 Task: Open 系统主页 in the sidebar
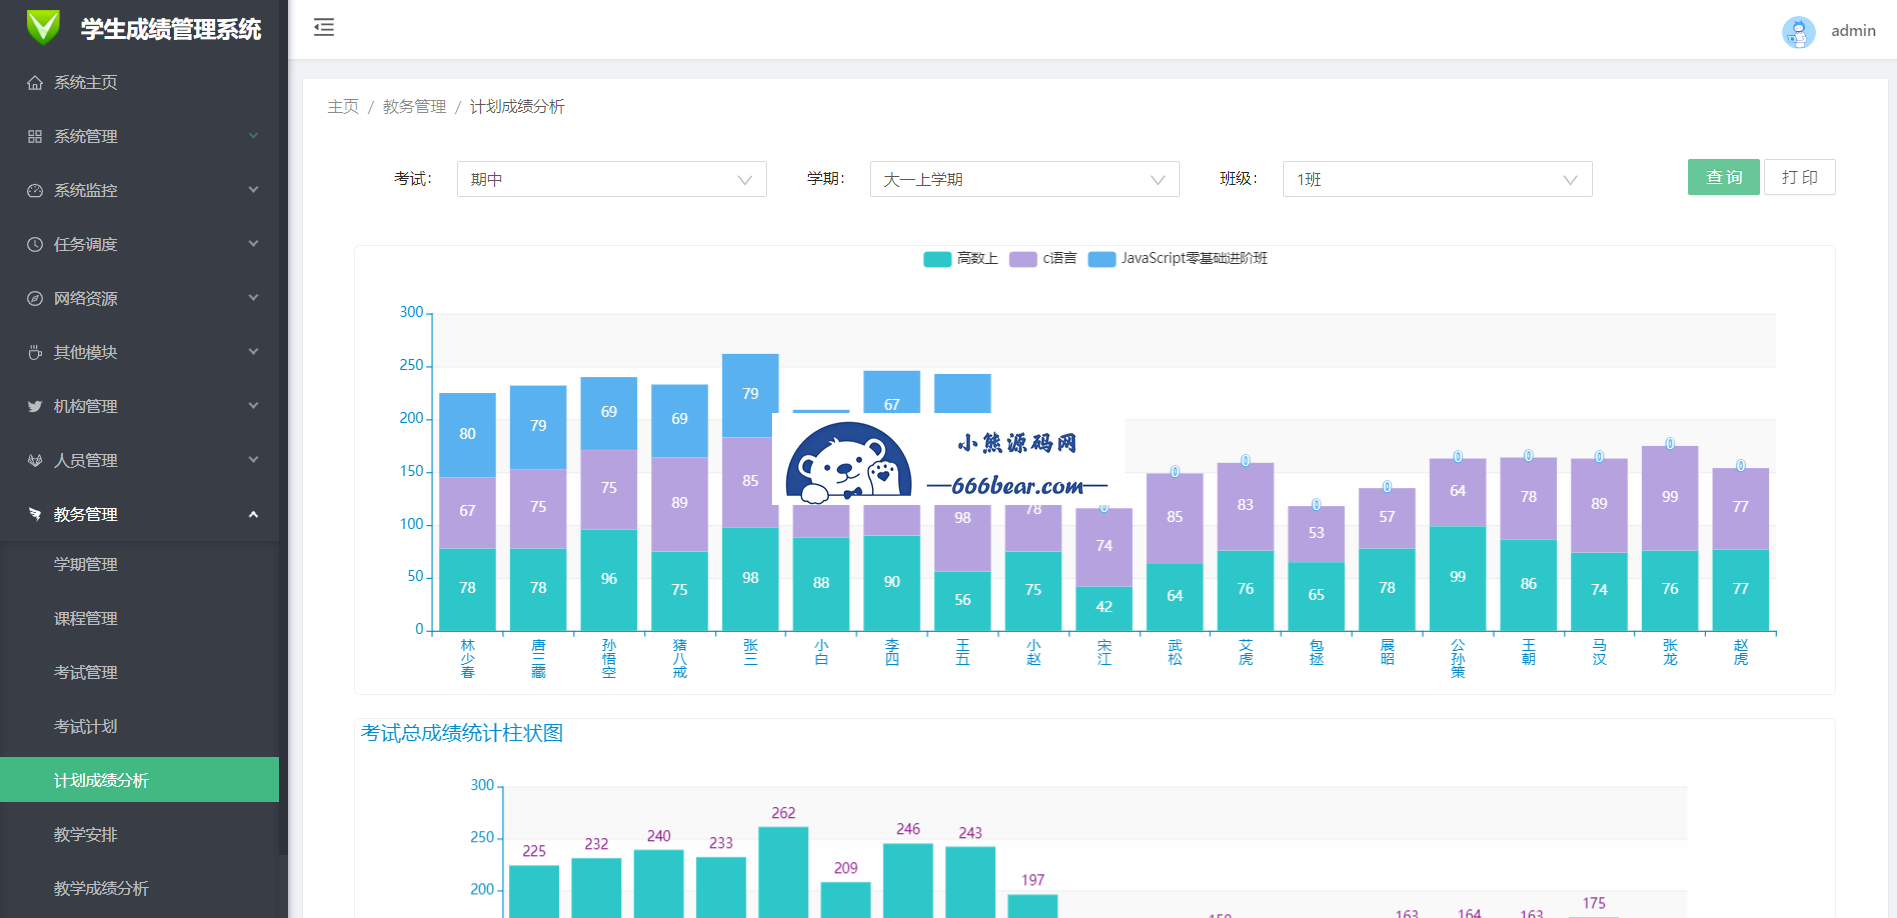(x=140, y=83)
